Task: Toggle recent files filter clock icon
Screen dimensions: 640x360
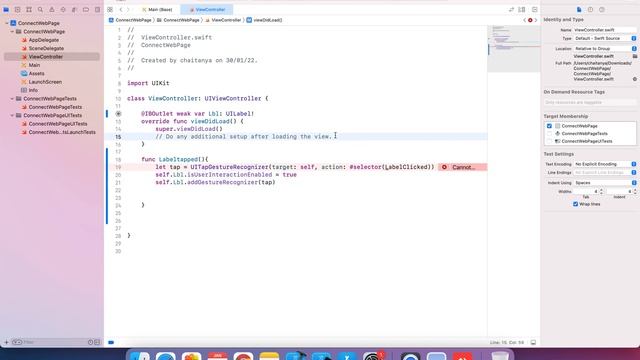Action: [90, 342]
